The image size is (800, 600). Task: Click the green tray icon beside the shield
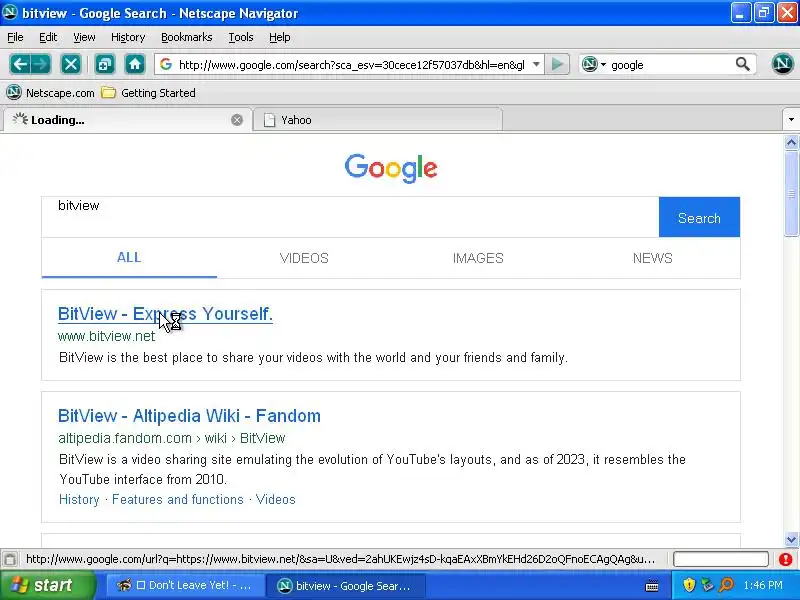pyautogui.click(x=707, y=585)
